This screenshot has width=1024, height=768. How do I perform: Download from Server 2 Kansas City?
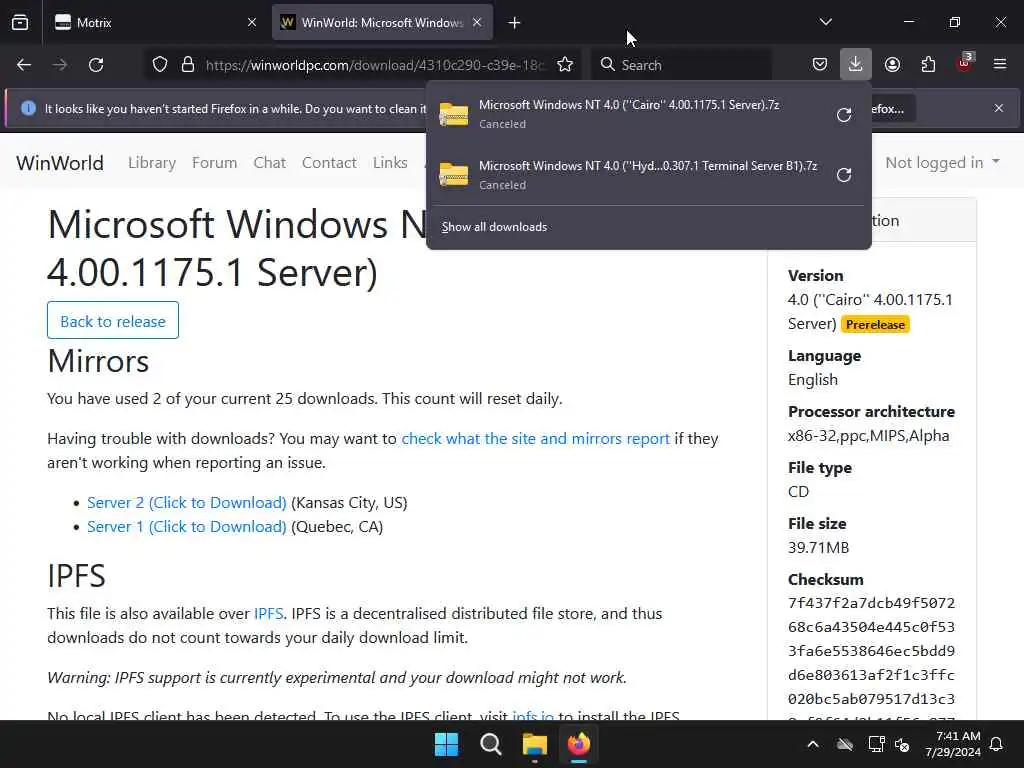tap(187, 502)
